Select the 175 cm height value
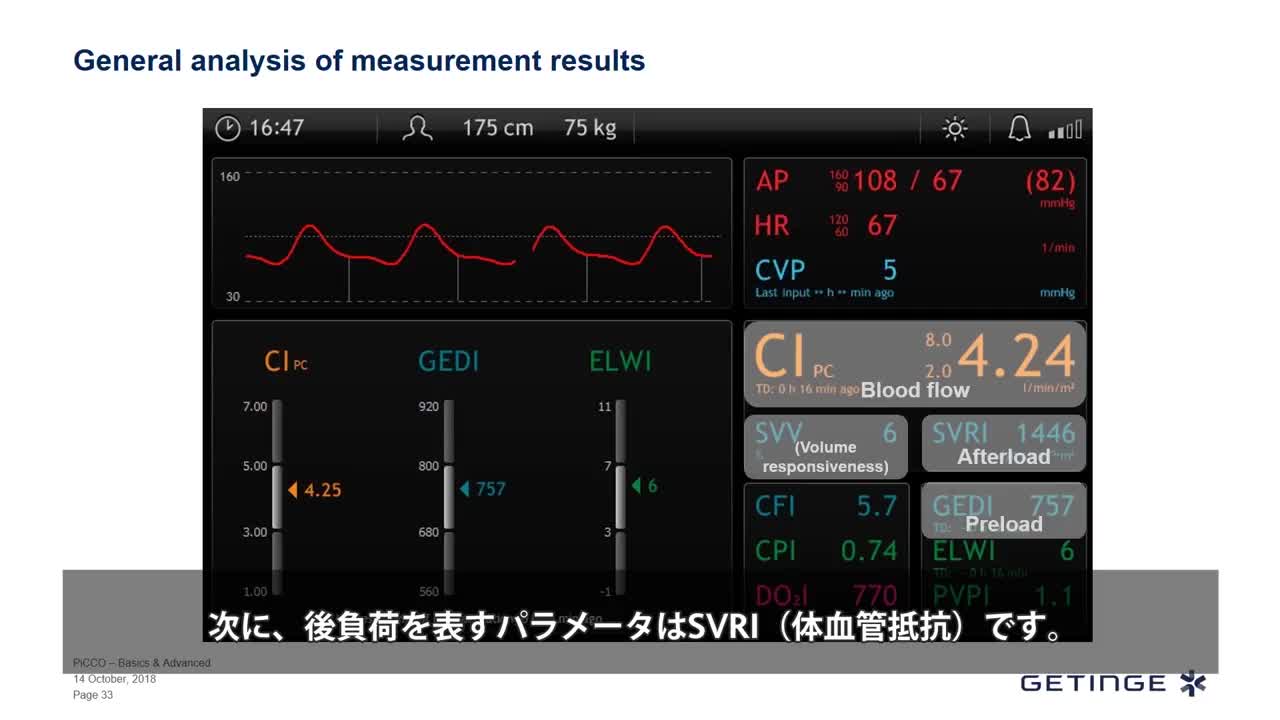This screenshot has width=1280, height=720. pos(497,128)
